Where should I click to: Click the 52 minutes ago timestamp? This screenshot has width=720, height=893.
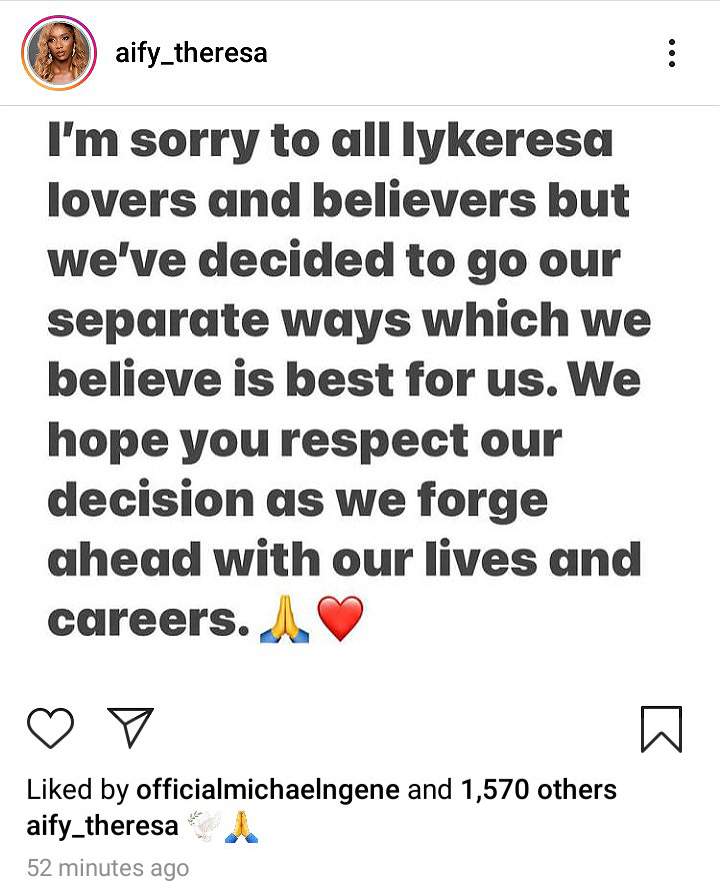pos(107,867)
